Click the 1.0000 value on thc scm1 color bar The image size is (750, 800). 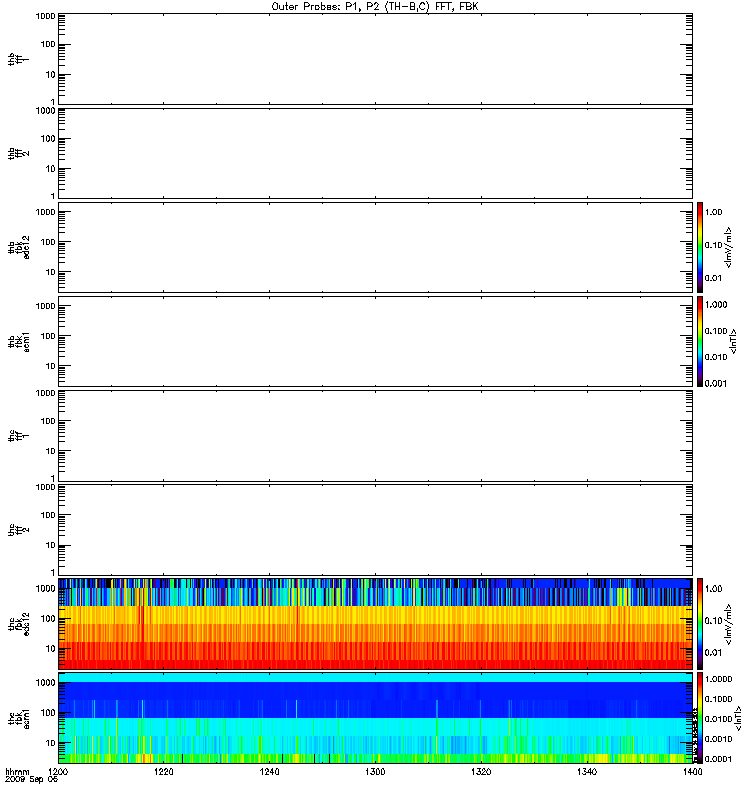coord(718,679)
